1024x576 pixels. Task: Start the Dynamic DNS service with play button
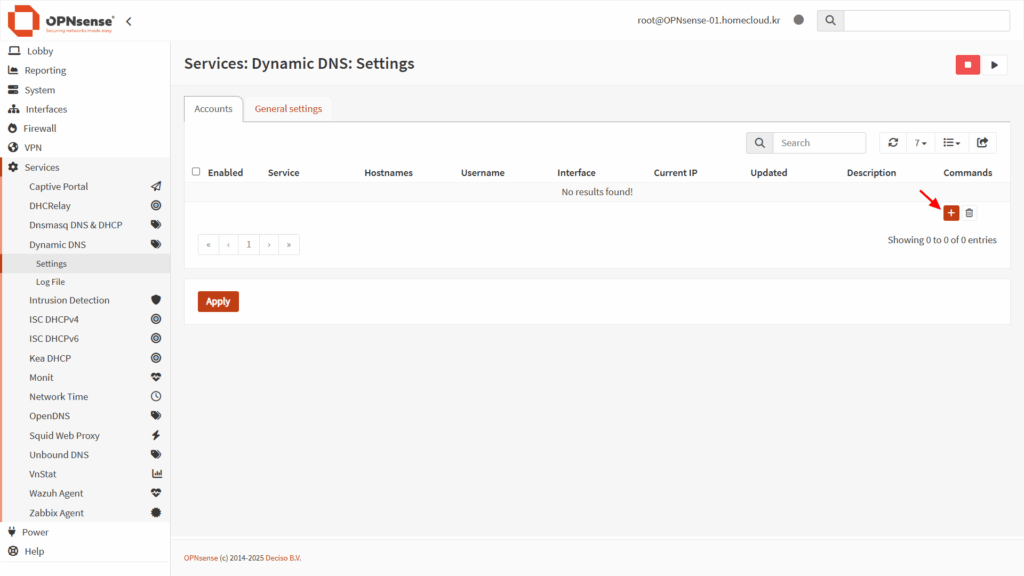click(994, 65)
